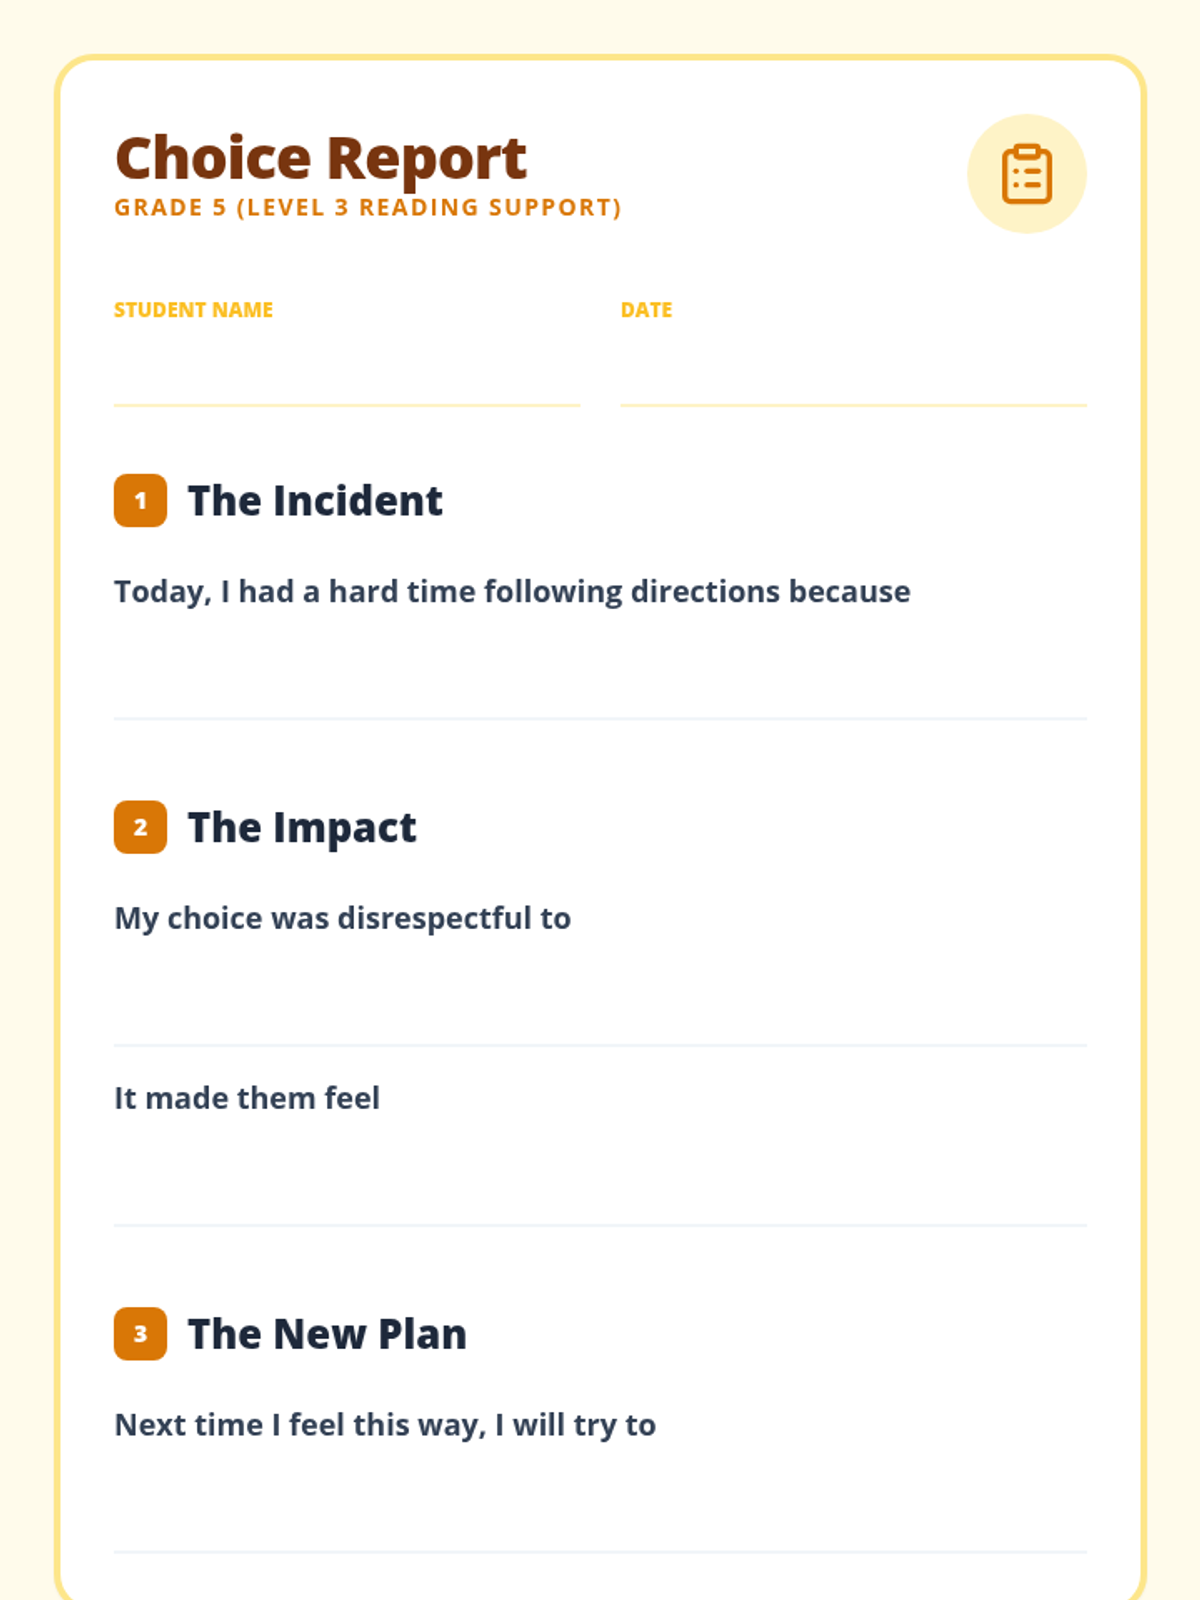Click the clipboard icon in header

click(x=1027, y=174)
